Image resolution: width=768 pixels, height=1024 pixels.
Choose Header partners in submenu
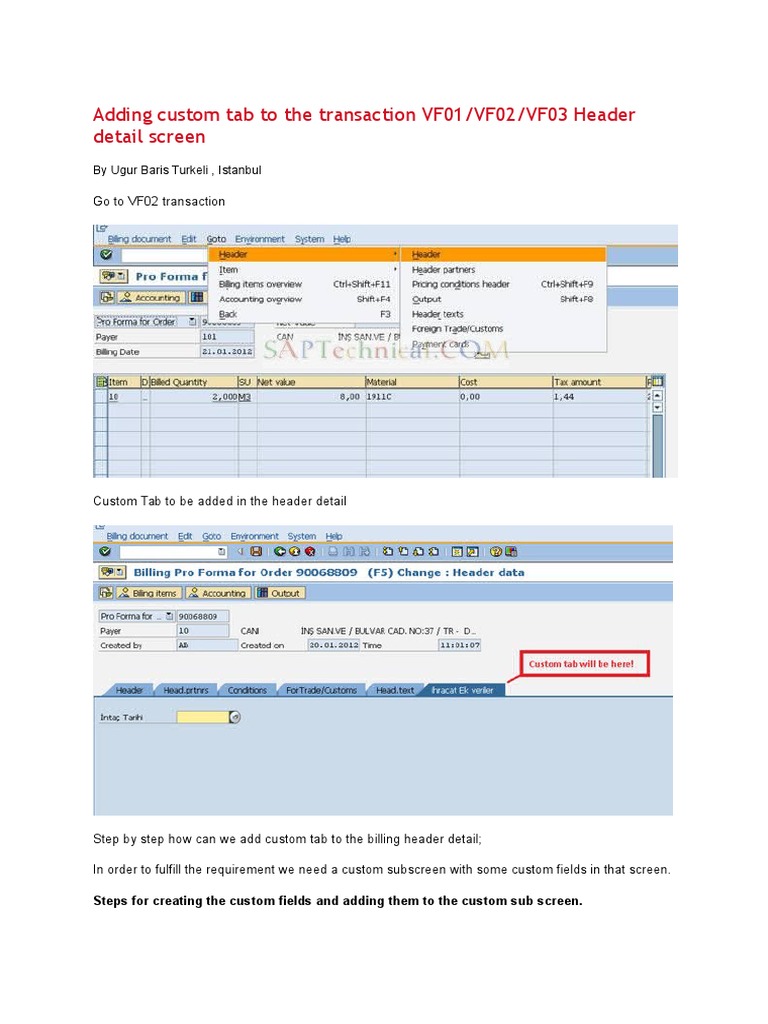[x=504, y=269]
